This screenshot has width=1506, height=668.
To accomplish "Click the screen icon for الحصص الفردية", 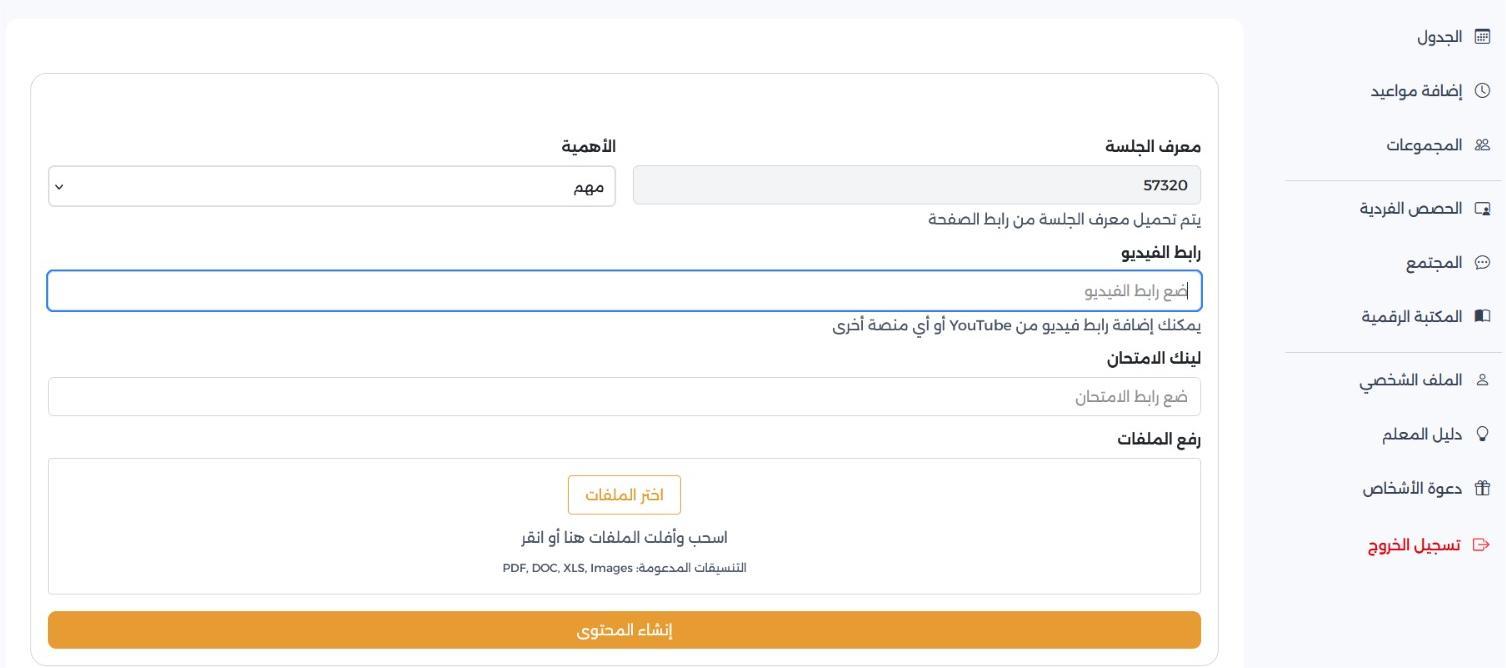I will (1482, 209).
